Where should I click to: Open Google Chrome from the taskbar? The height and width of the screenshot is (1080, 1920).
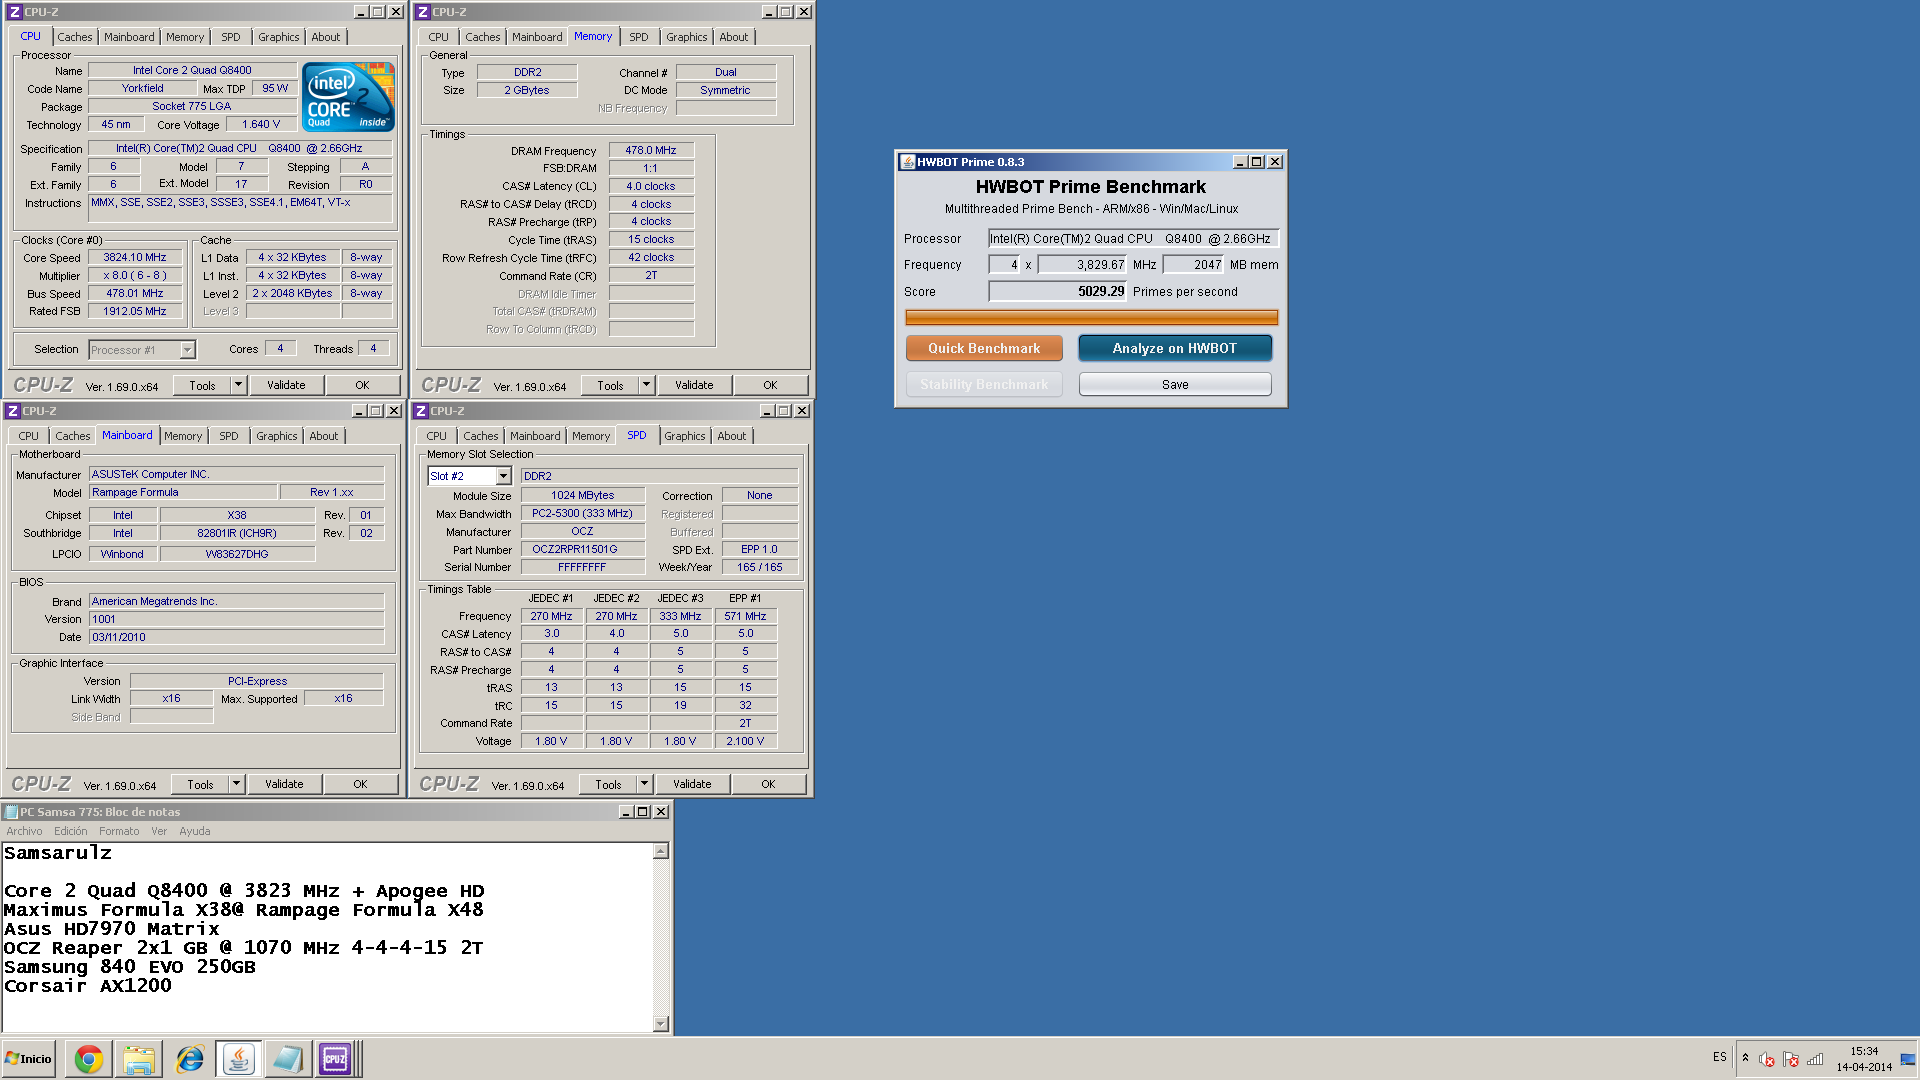tap(89, 1059)
